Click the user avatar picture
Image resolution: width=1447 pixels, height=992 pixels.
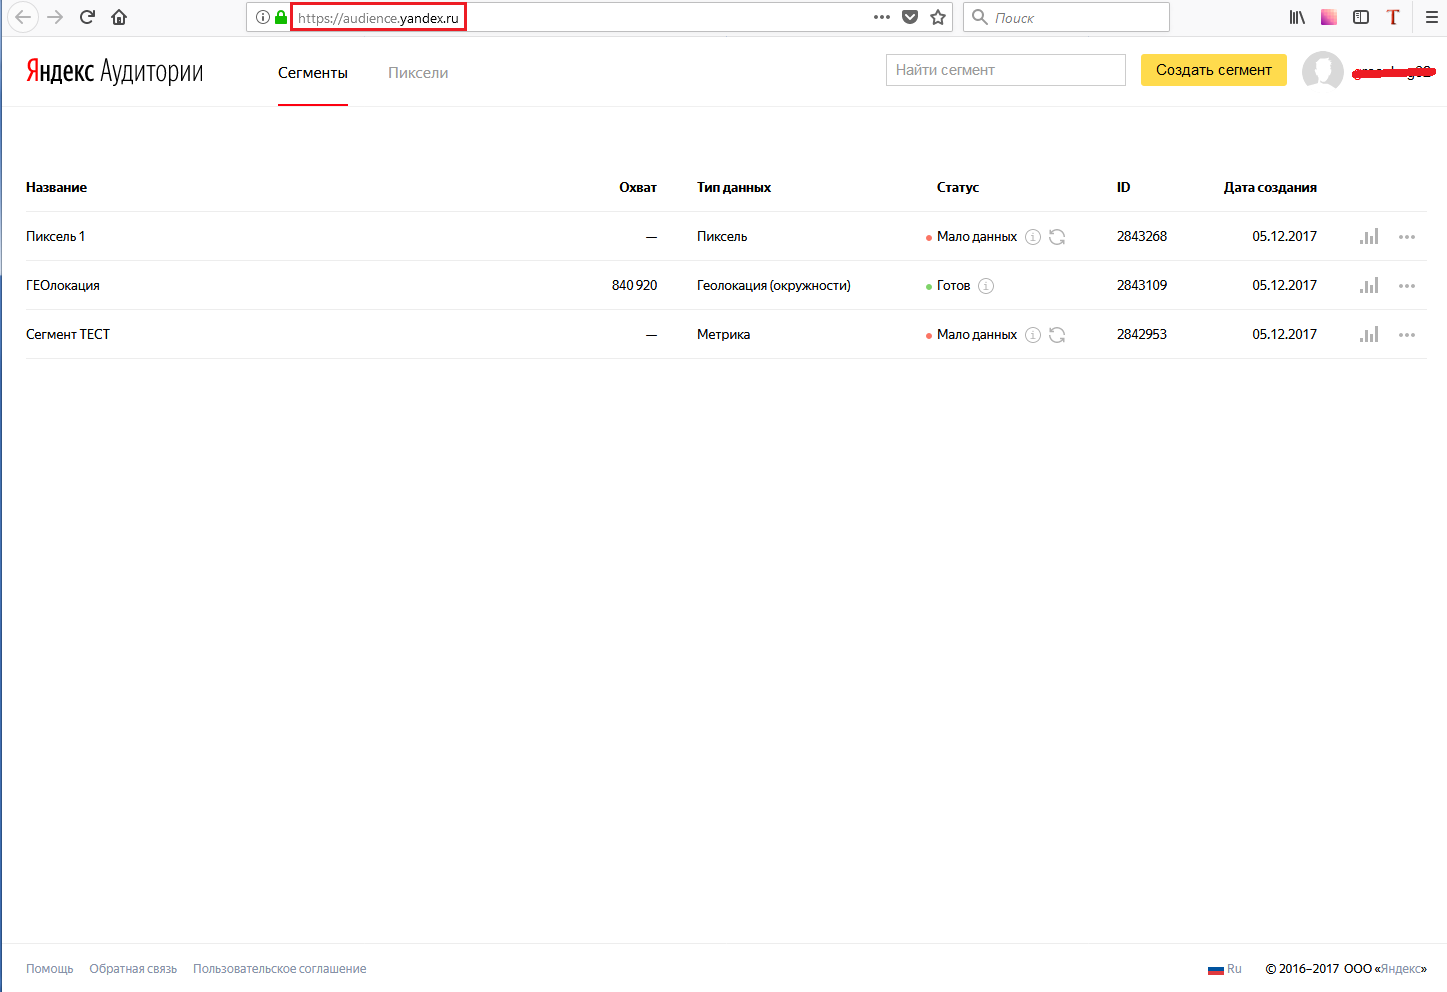coord(1323,71)
